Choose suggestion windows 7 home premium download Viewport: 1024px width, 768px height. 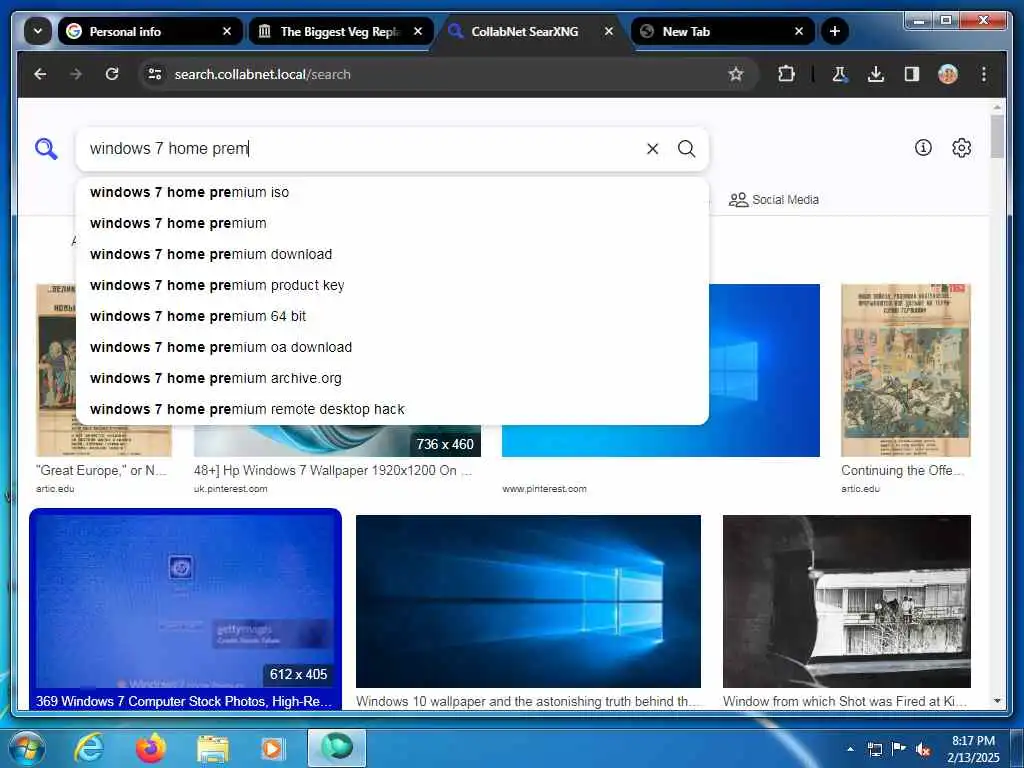coord(392,254)
